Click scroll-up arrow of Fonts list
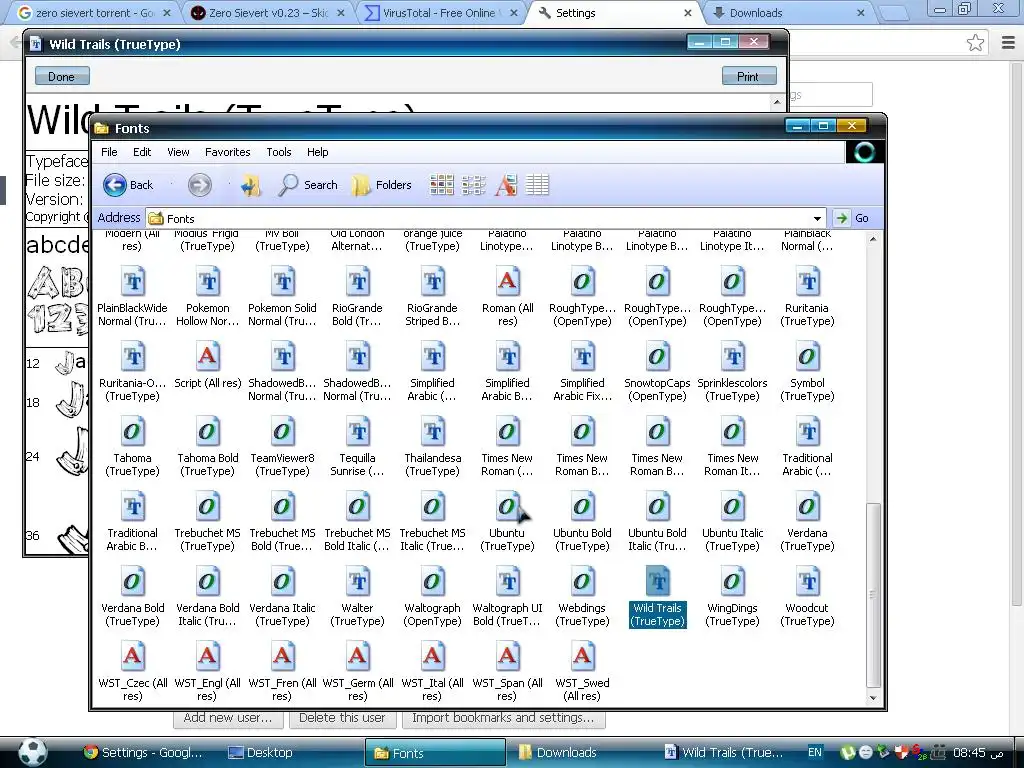Screen dimensions: 1024x768 (x=872, y=240)
